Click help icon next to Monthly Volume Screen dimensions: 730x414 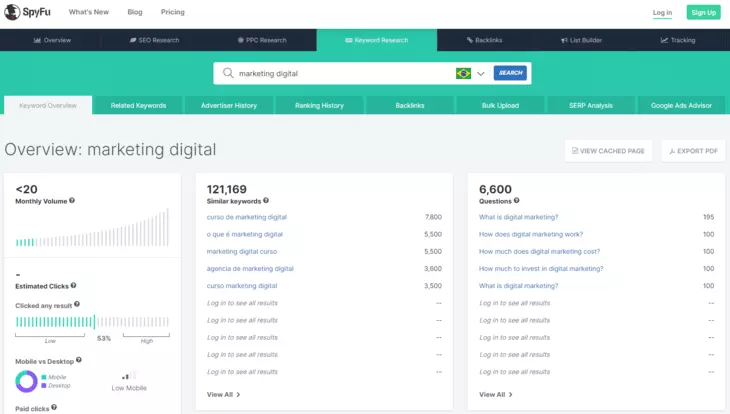point(72,201)
